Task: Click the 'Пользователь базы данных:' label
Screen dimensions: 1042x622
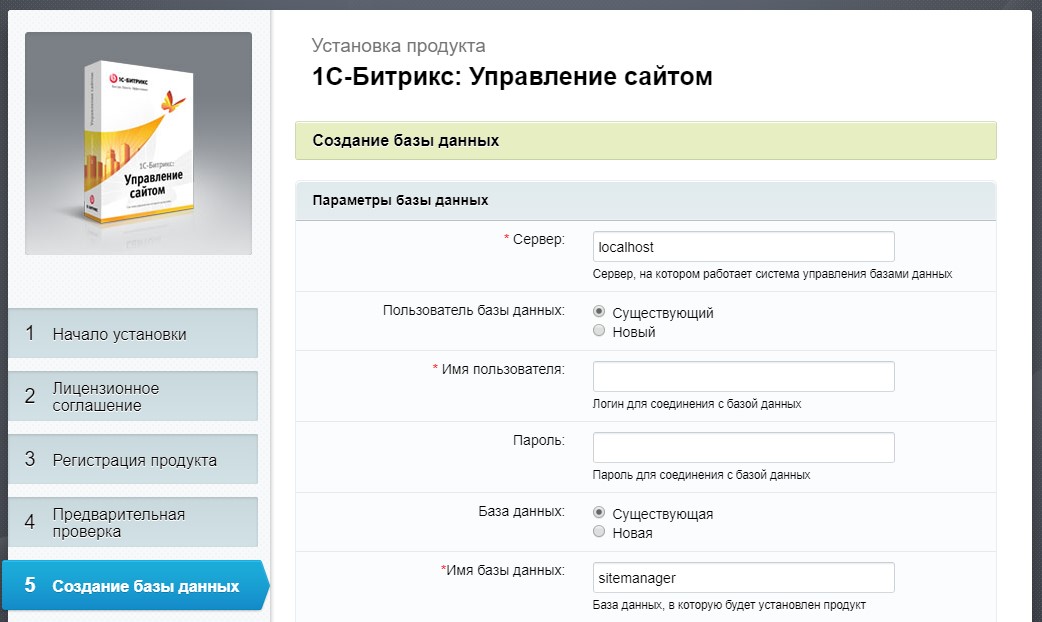Action: click(x=474, y=310)
